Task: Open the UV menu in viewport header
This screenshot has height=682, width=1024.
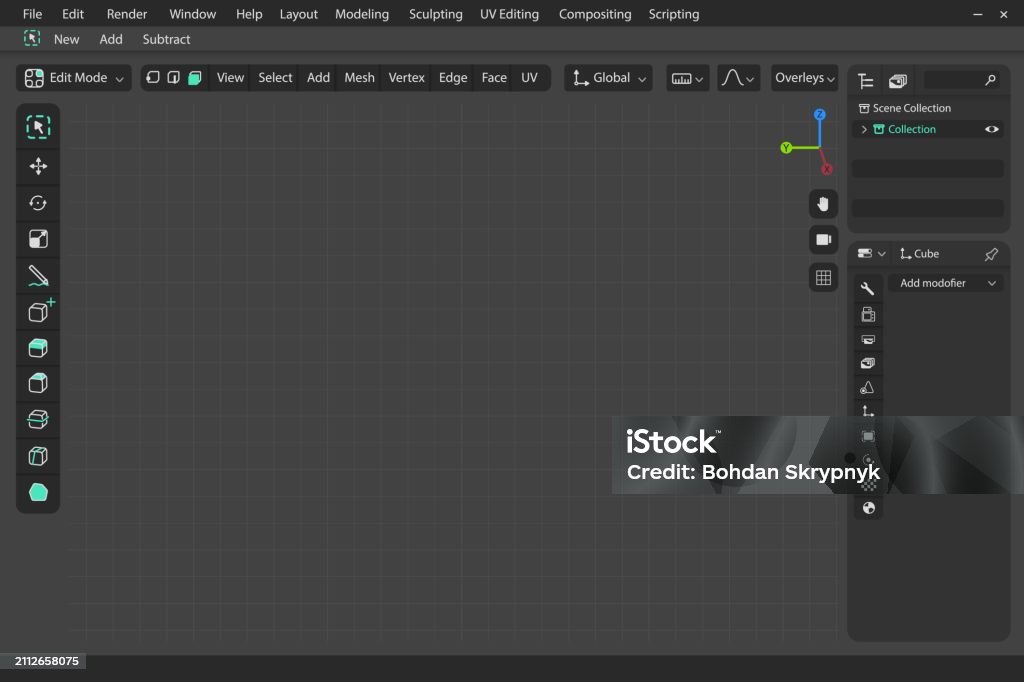Action: click(x=529, y=78)
